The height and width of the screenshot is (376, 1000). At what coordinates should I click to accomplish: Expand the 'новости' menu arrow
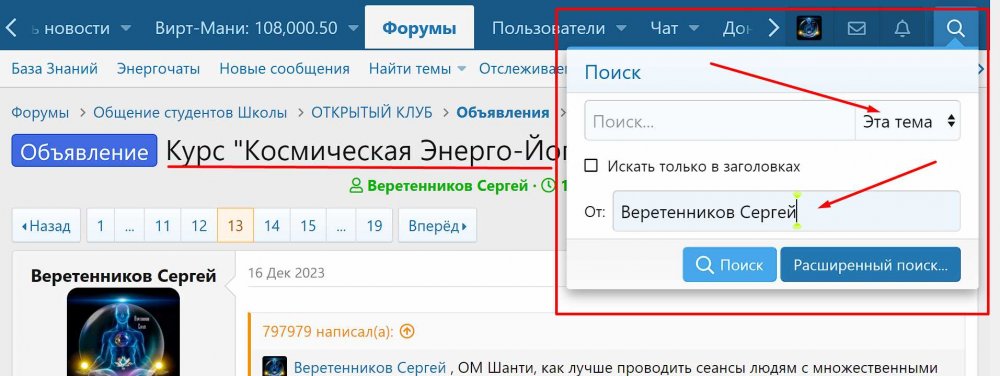pyautogui.click(x=126, y=28)
